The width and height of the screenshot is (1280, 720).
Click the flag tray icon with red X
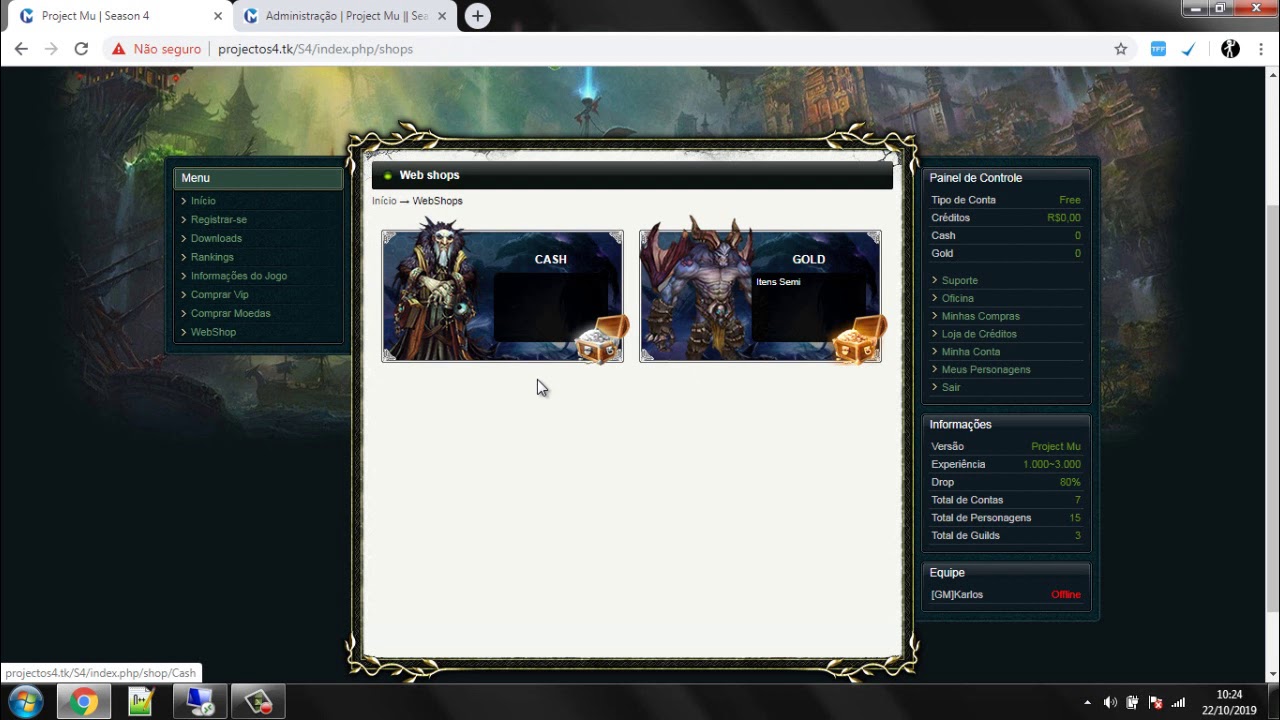pos(1156,702)
